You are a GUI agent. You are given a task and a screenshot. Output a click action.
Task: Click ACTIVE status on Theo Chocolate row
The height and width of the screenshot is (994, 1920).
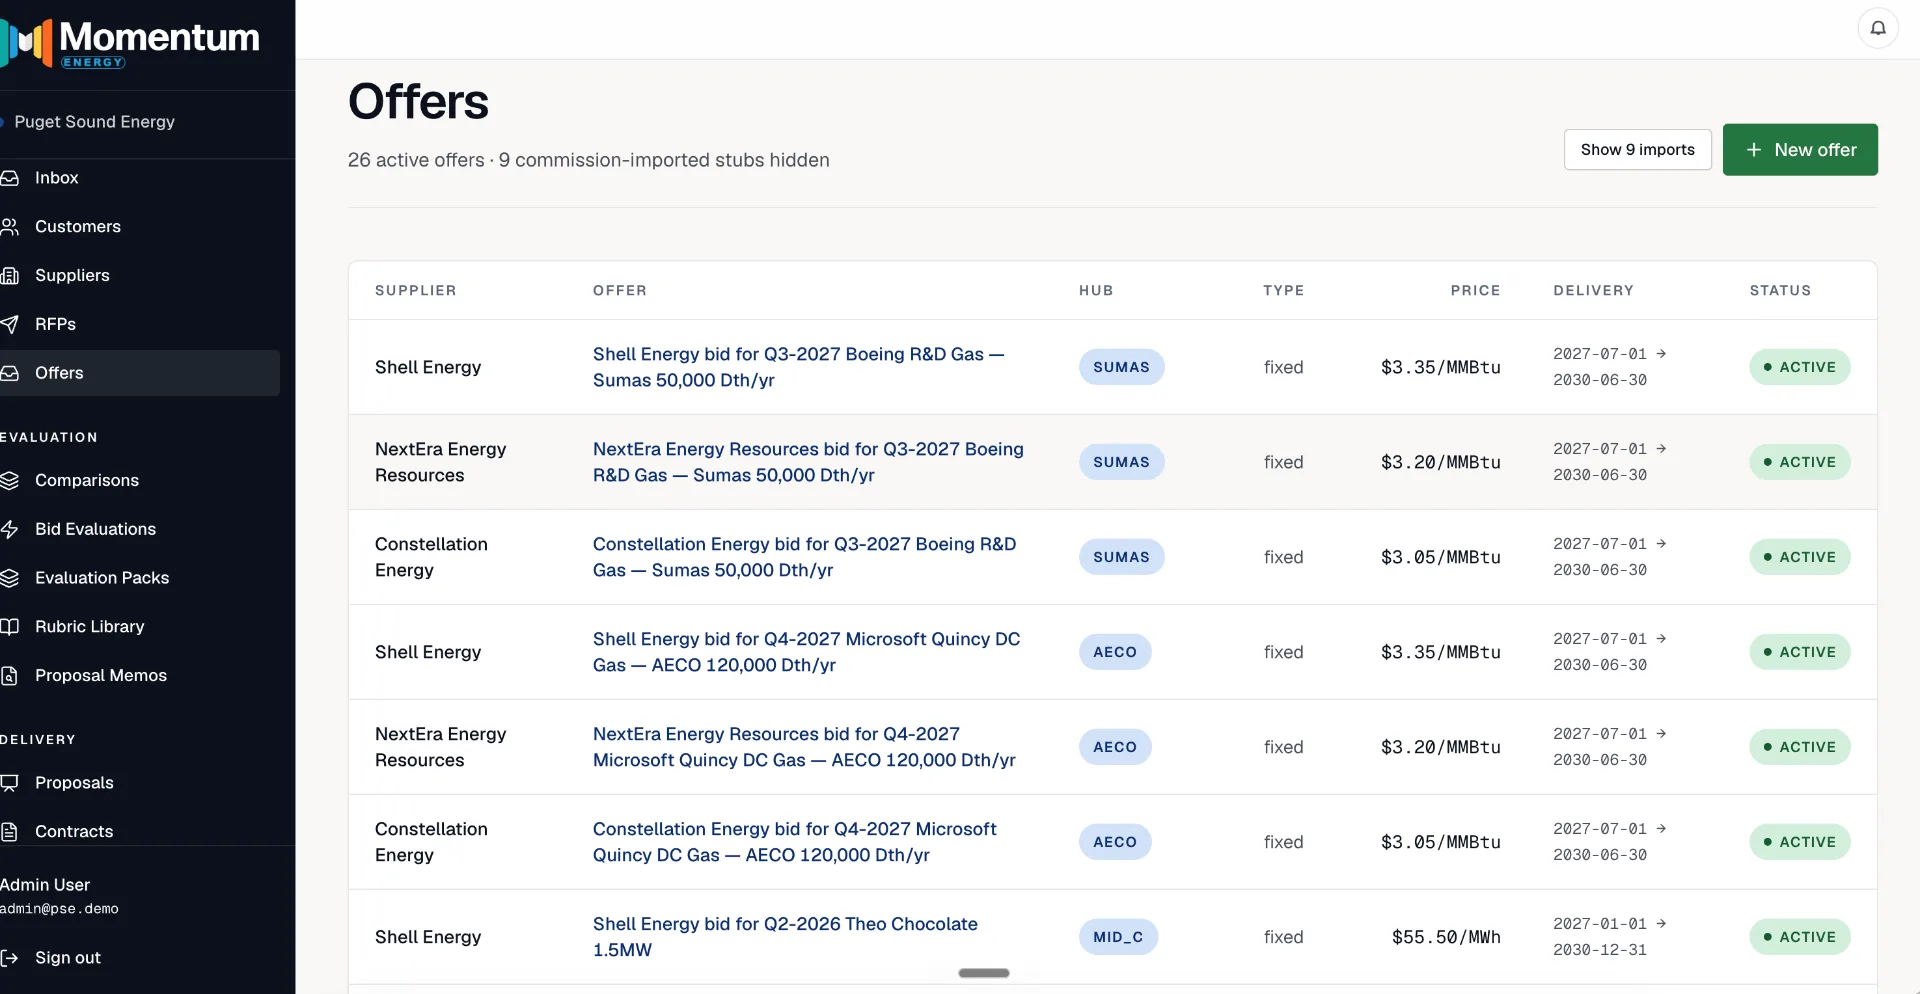[1800, 937]
